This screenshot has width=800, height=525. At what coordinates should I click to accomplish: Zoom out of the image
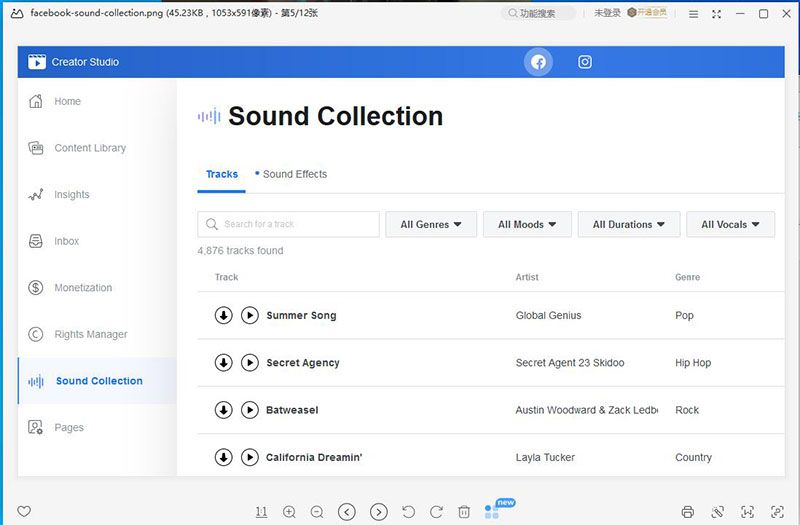click(317, 511)
